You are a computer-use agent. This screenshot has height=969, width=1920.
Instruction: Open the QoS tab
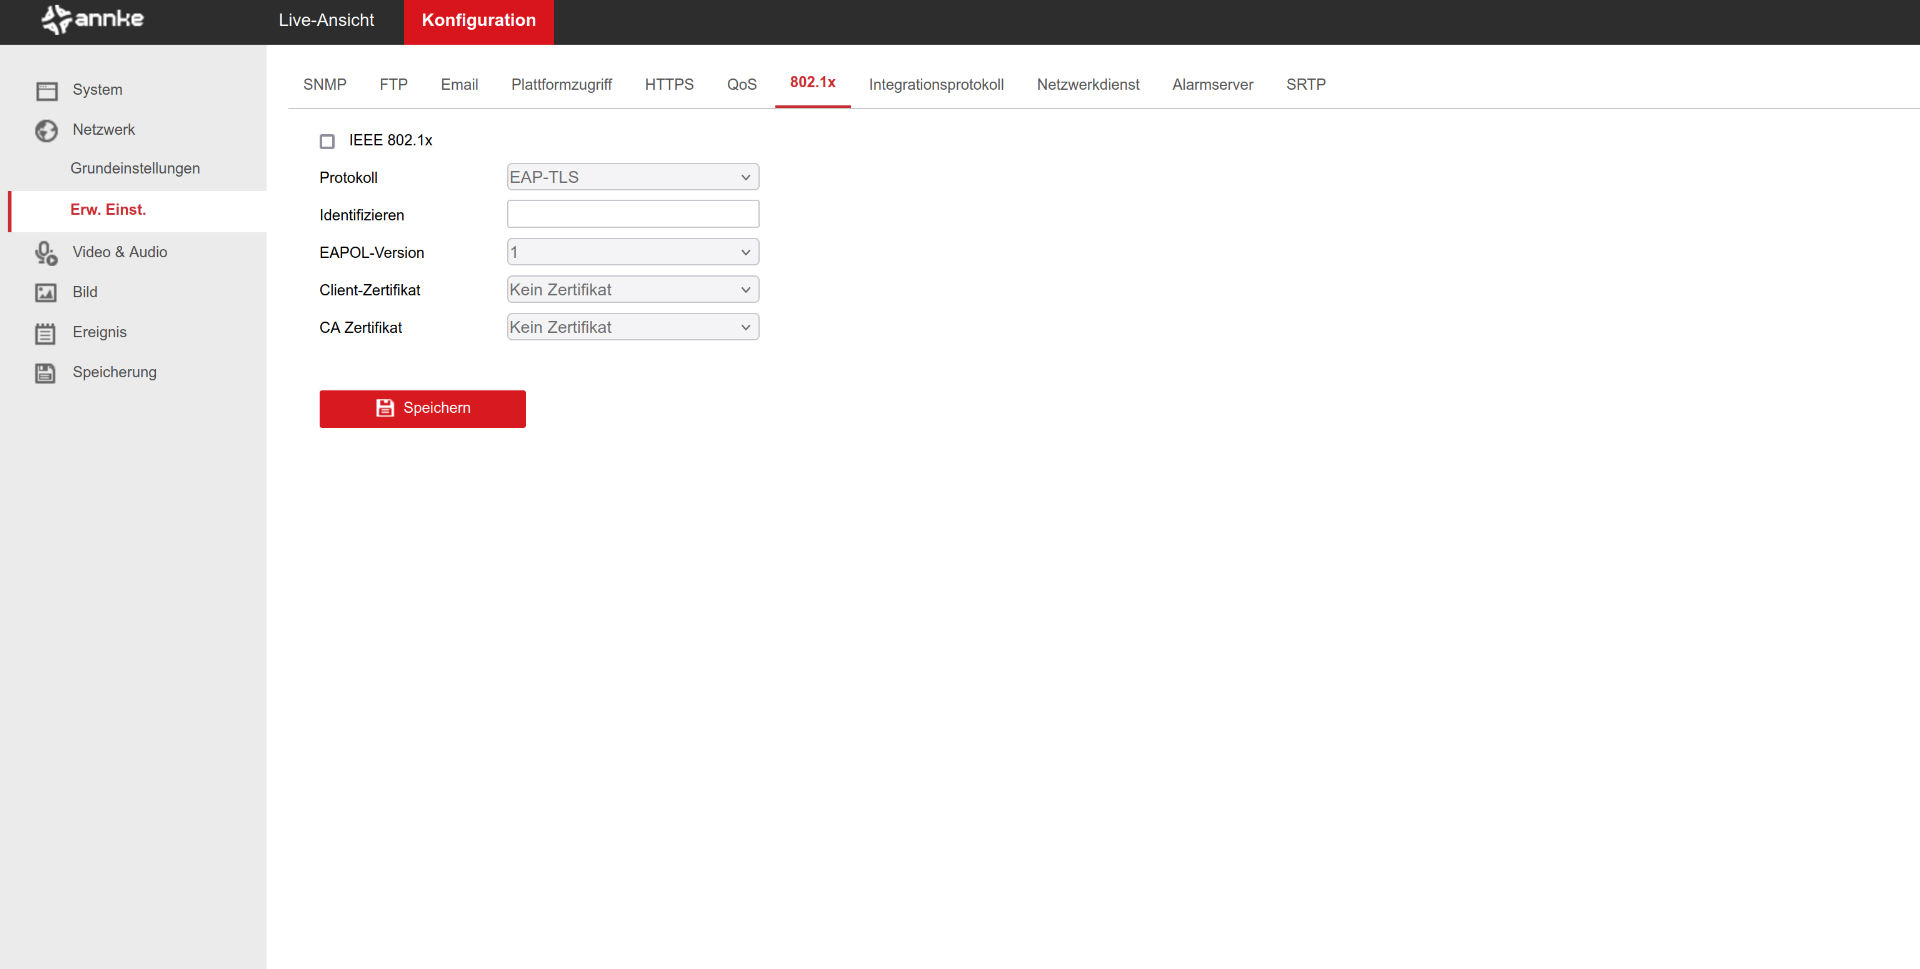[742, 85]
